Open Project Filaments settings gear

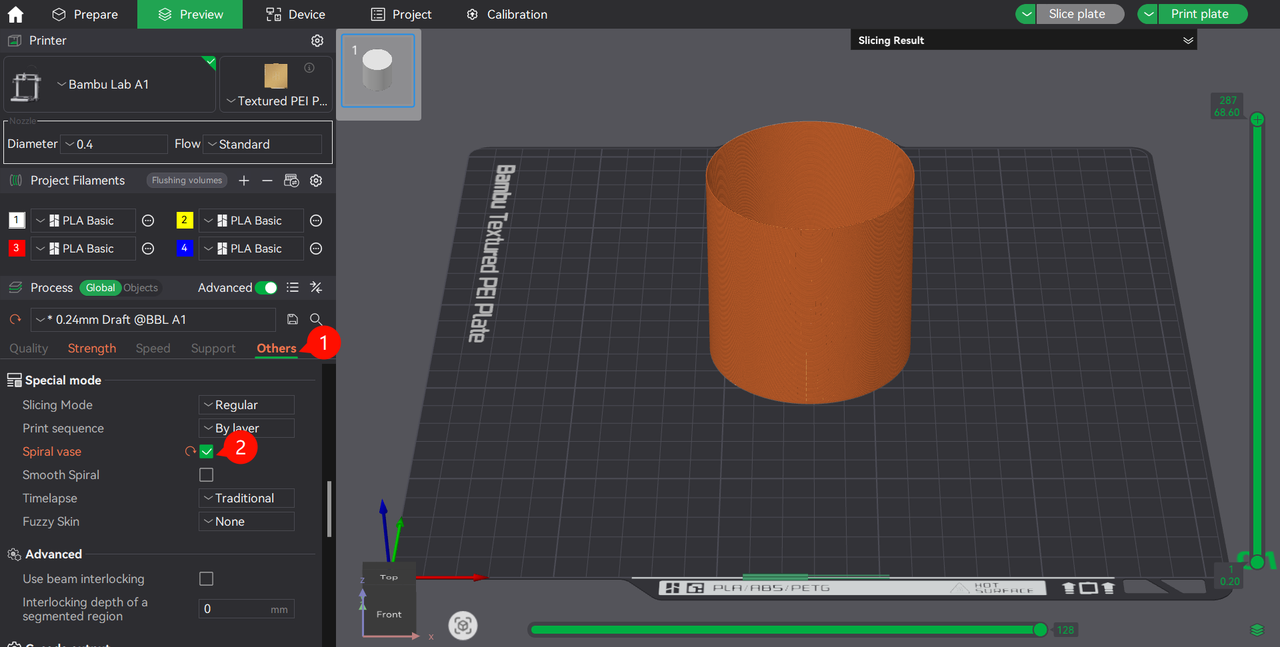316,181
